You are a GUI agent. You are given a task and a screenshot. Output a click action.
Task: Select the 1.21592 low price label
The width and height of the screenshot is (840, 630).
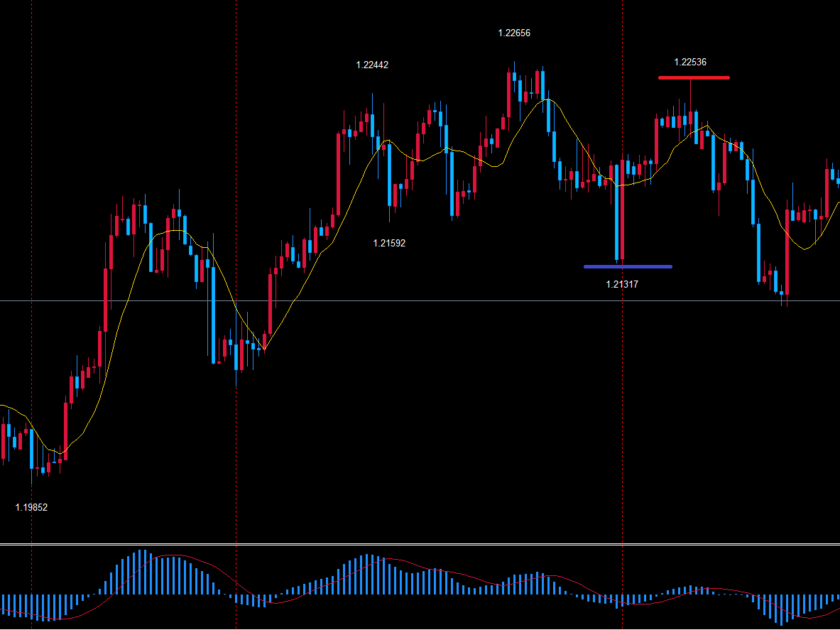click(389, 243)
